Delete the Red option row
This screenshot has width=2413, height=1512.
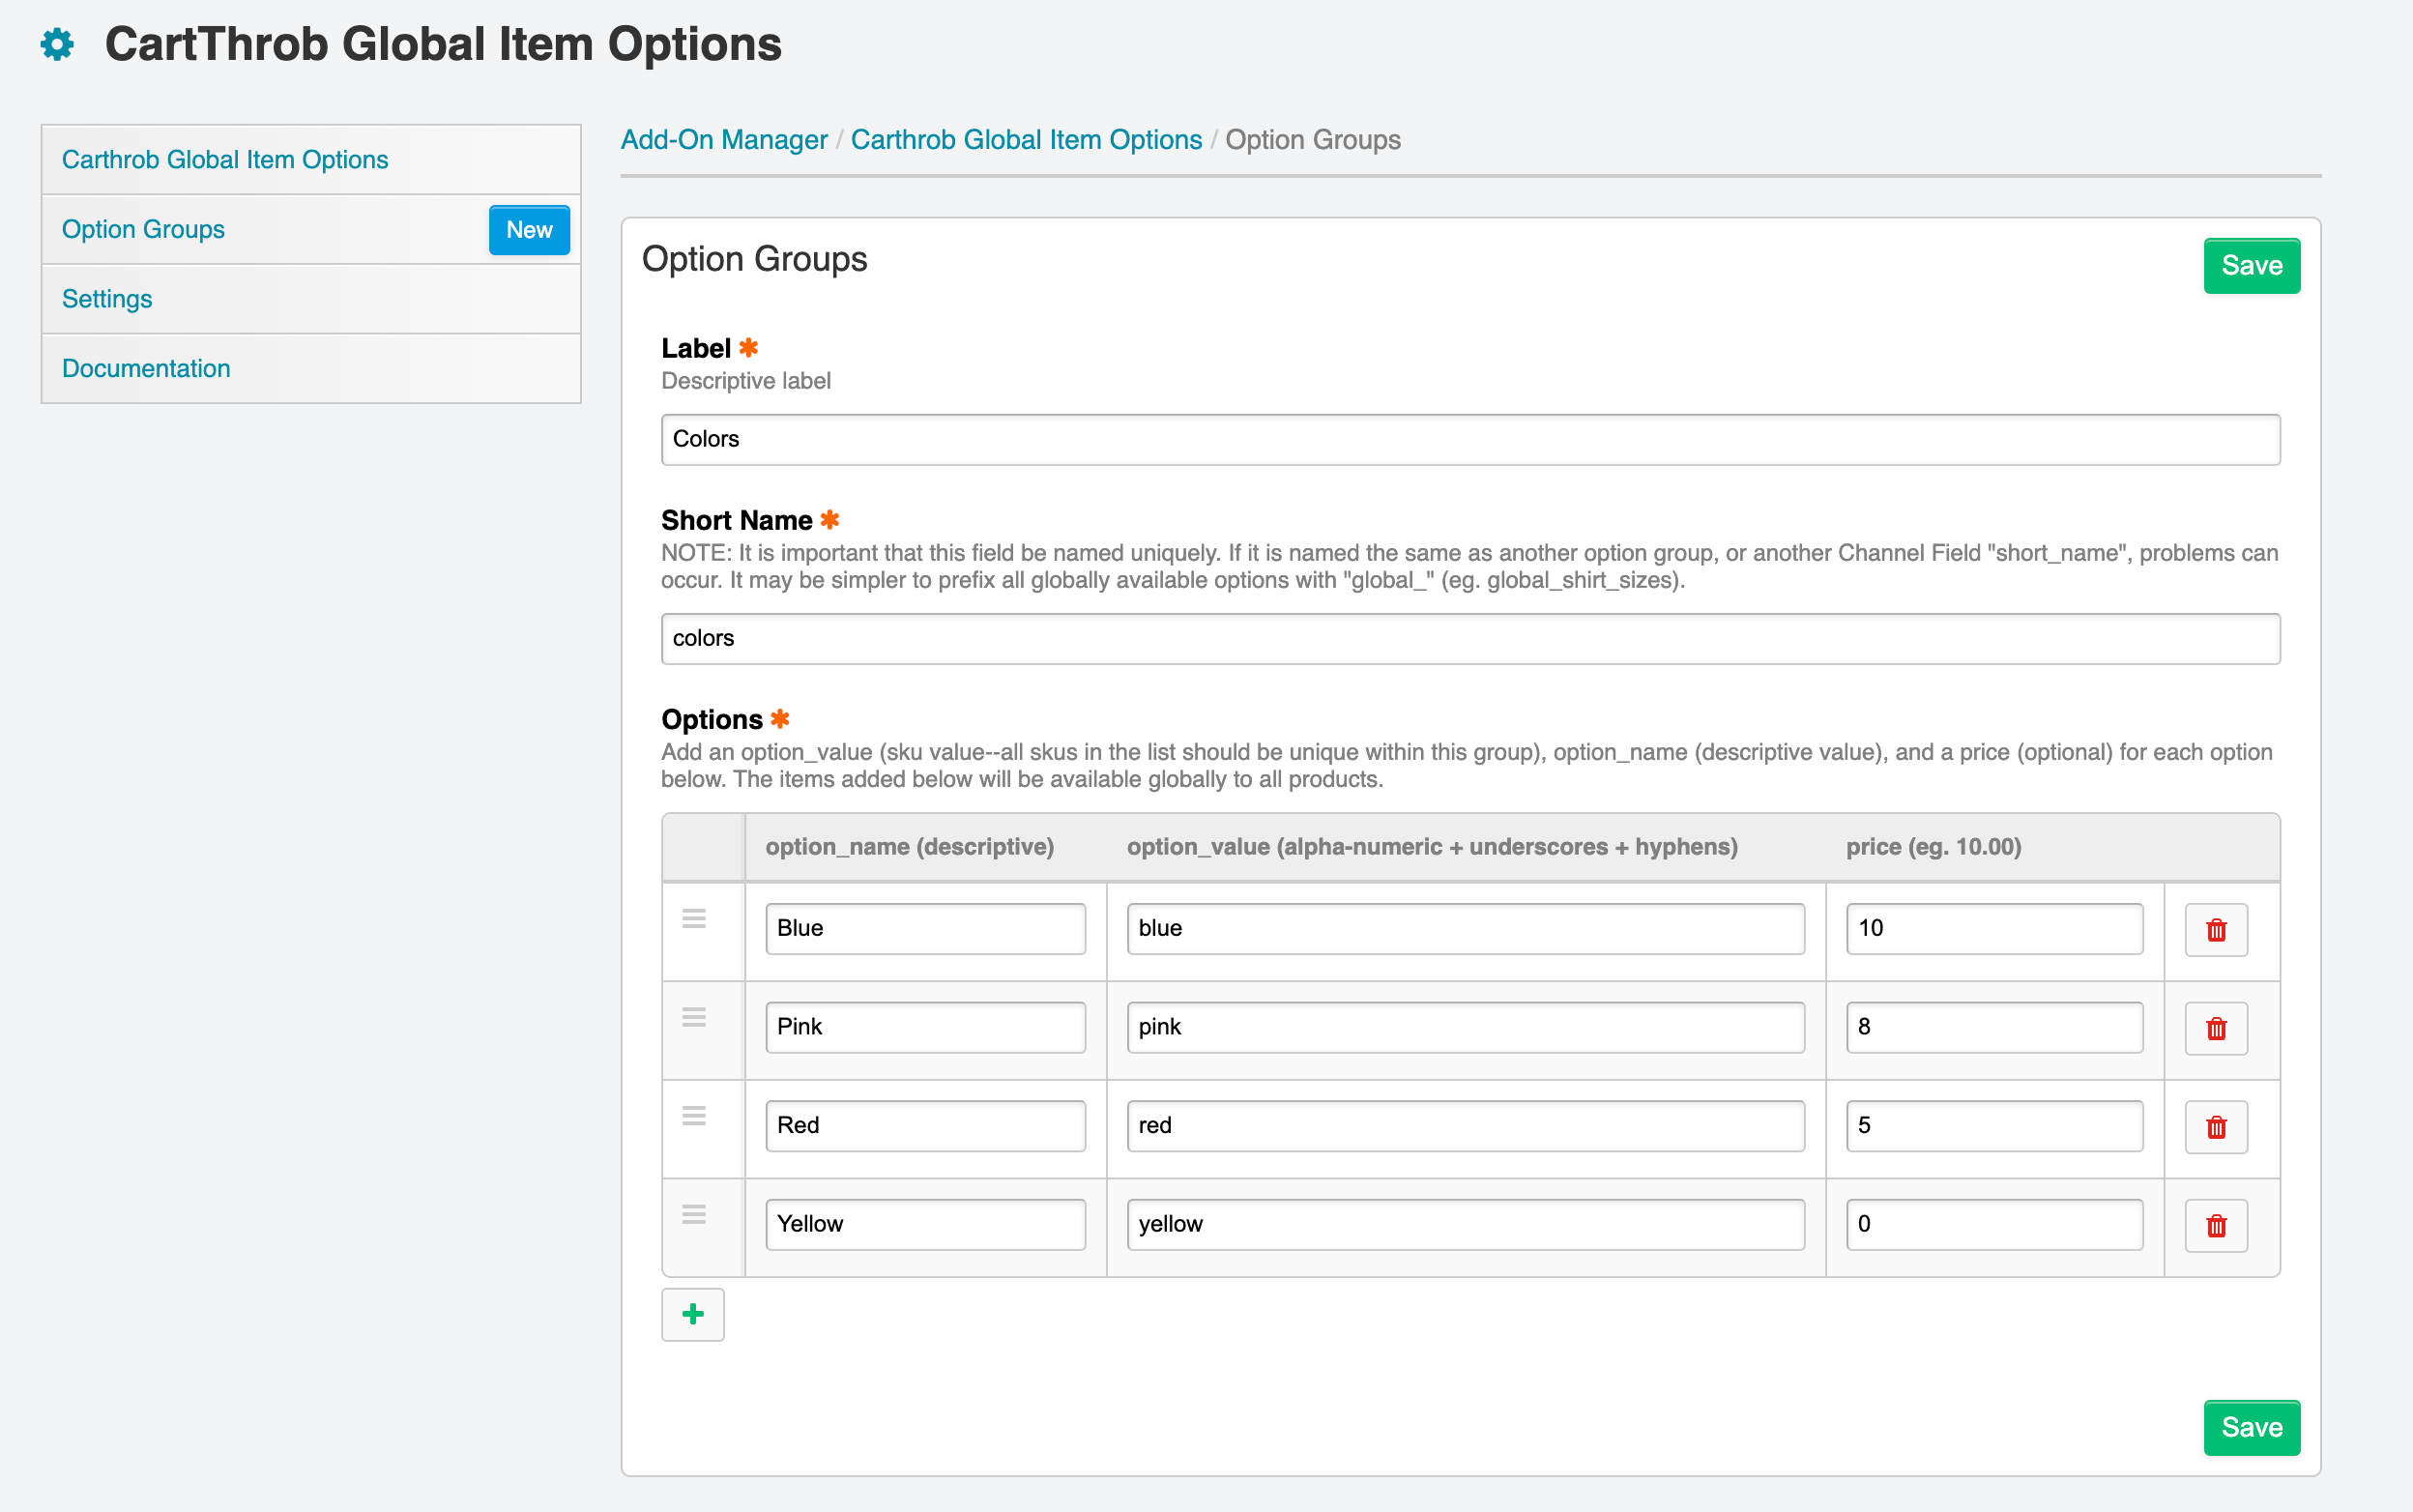(2216, 1127)
